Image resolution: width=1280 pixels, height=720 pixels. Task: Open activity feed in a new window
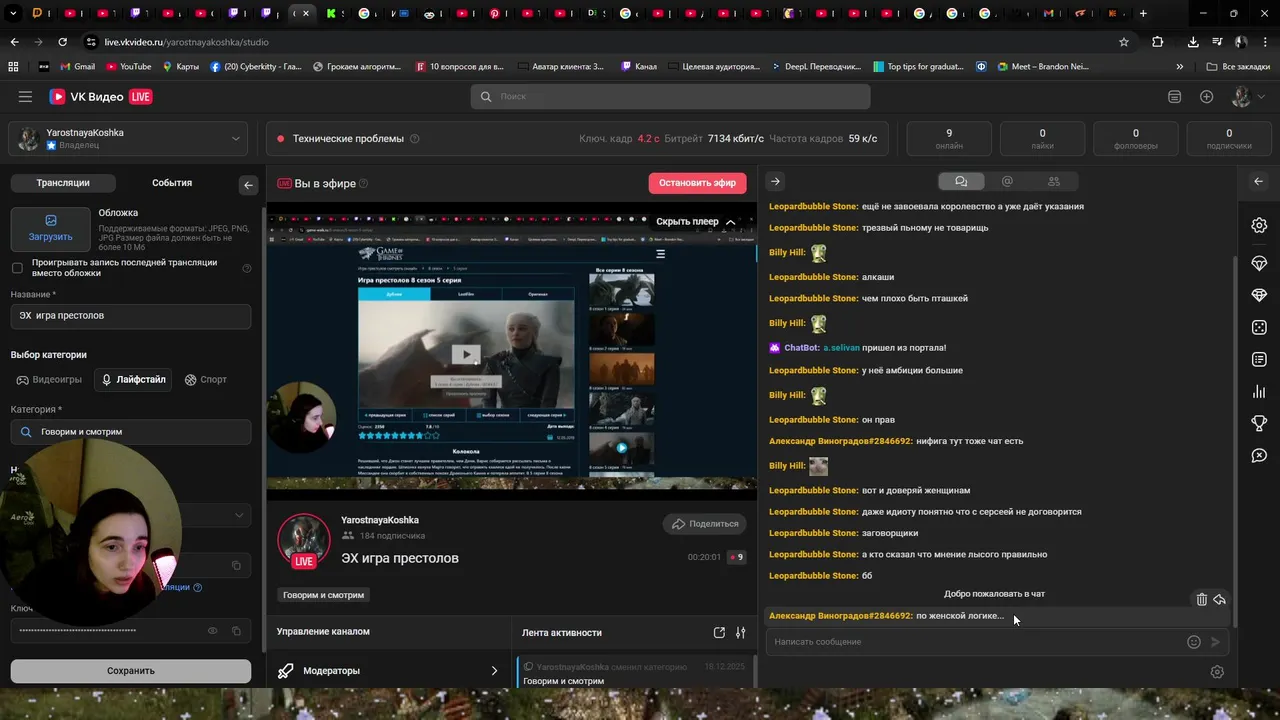[x=719, y=633]
